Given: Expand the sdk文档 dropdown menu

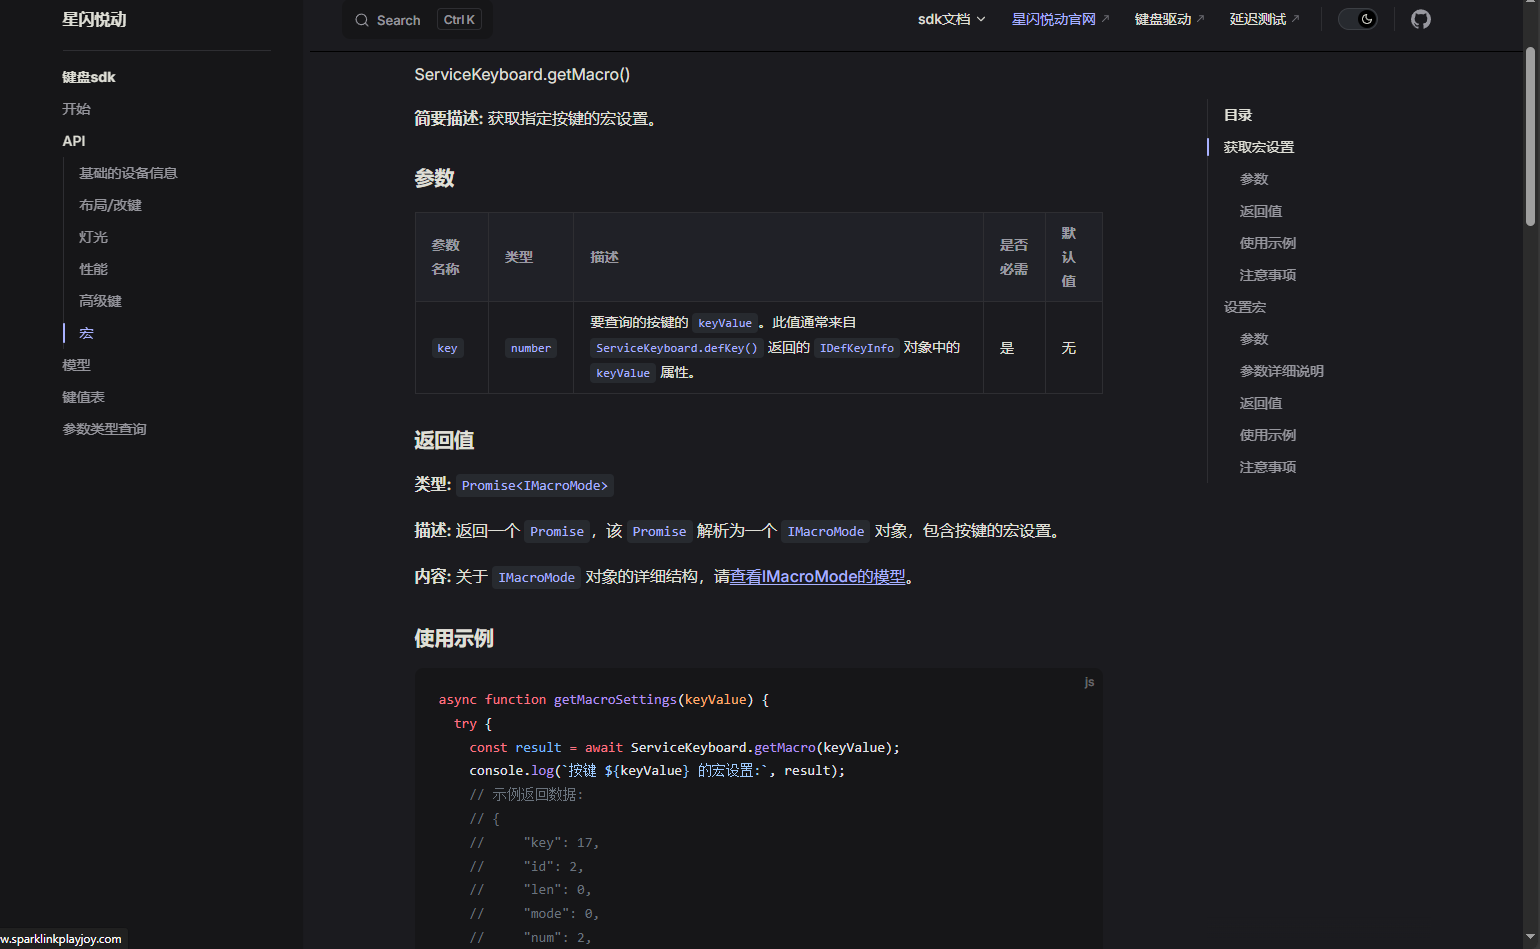Looking at the screenshot, I should 951,19.
